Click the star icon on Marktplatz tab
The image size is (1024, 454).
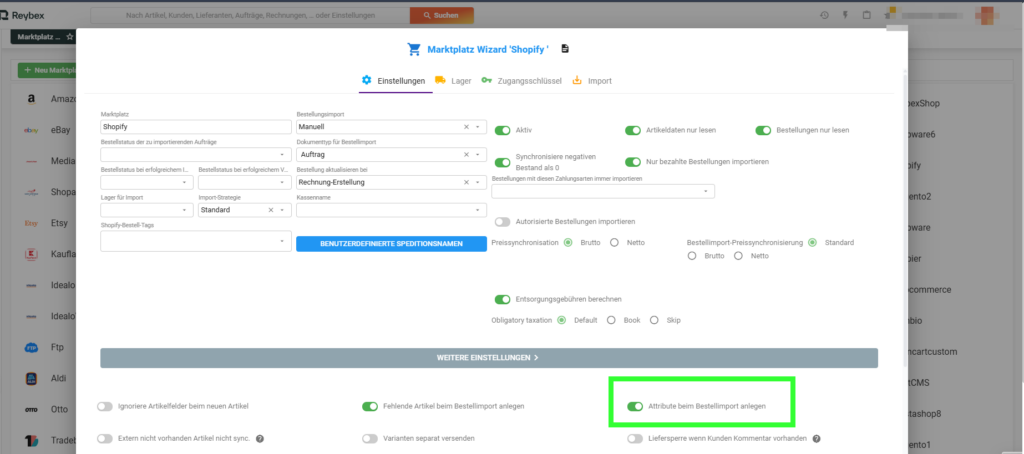70,37
